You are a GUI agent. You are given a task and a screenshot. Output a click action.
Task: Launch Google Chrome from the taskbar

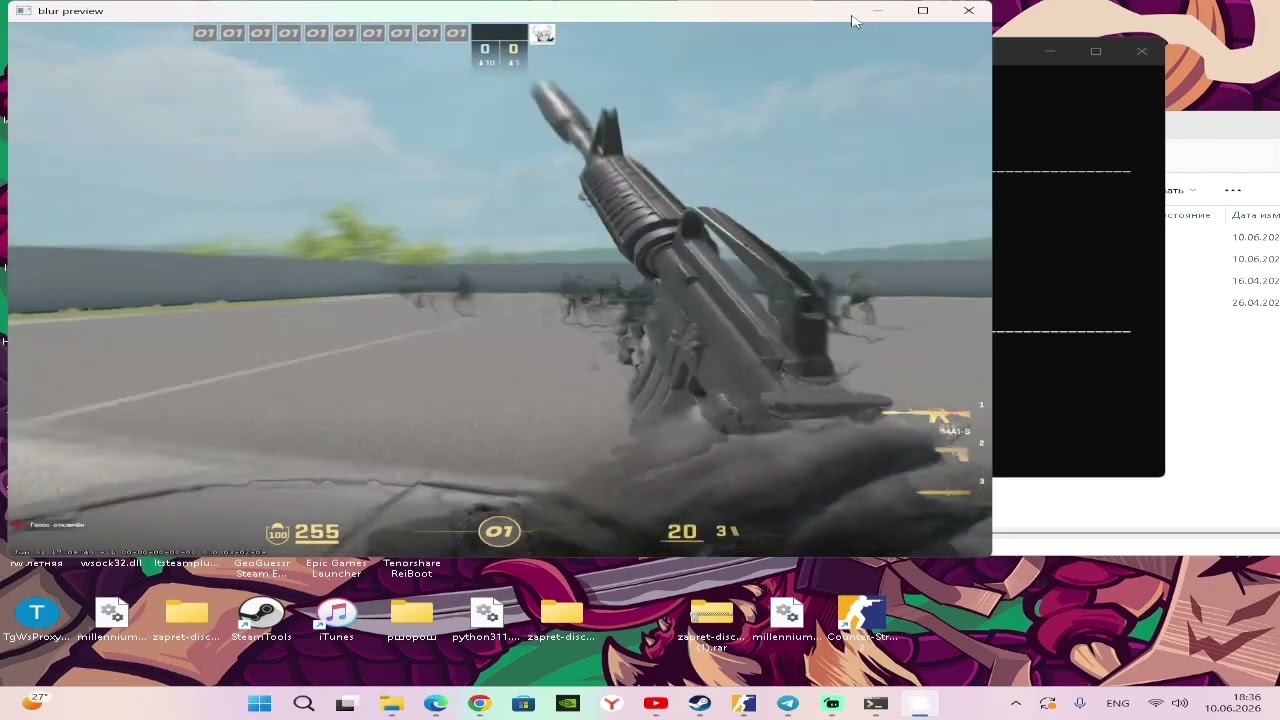pyautogui.click(x=479, y=704)
